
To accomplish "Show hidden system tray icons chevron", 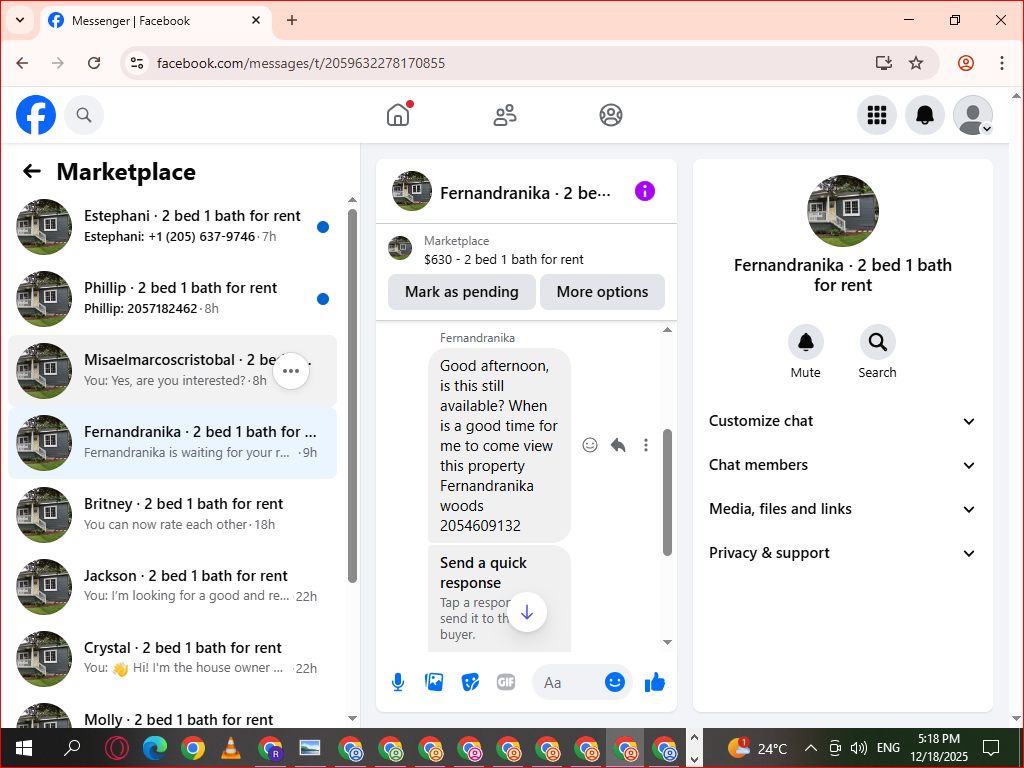I will [810, 748].
